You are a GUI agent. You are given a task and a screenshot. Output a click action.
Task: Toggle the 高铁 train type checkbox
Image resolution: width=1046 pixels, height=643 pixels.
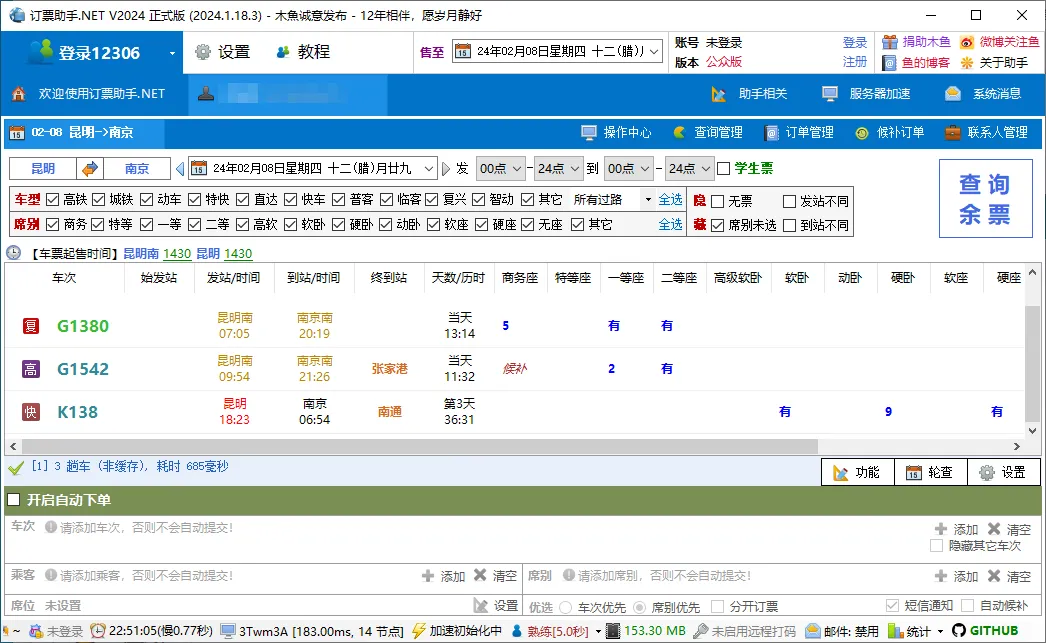pos(53,199)
